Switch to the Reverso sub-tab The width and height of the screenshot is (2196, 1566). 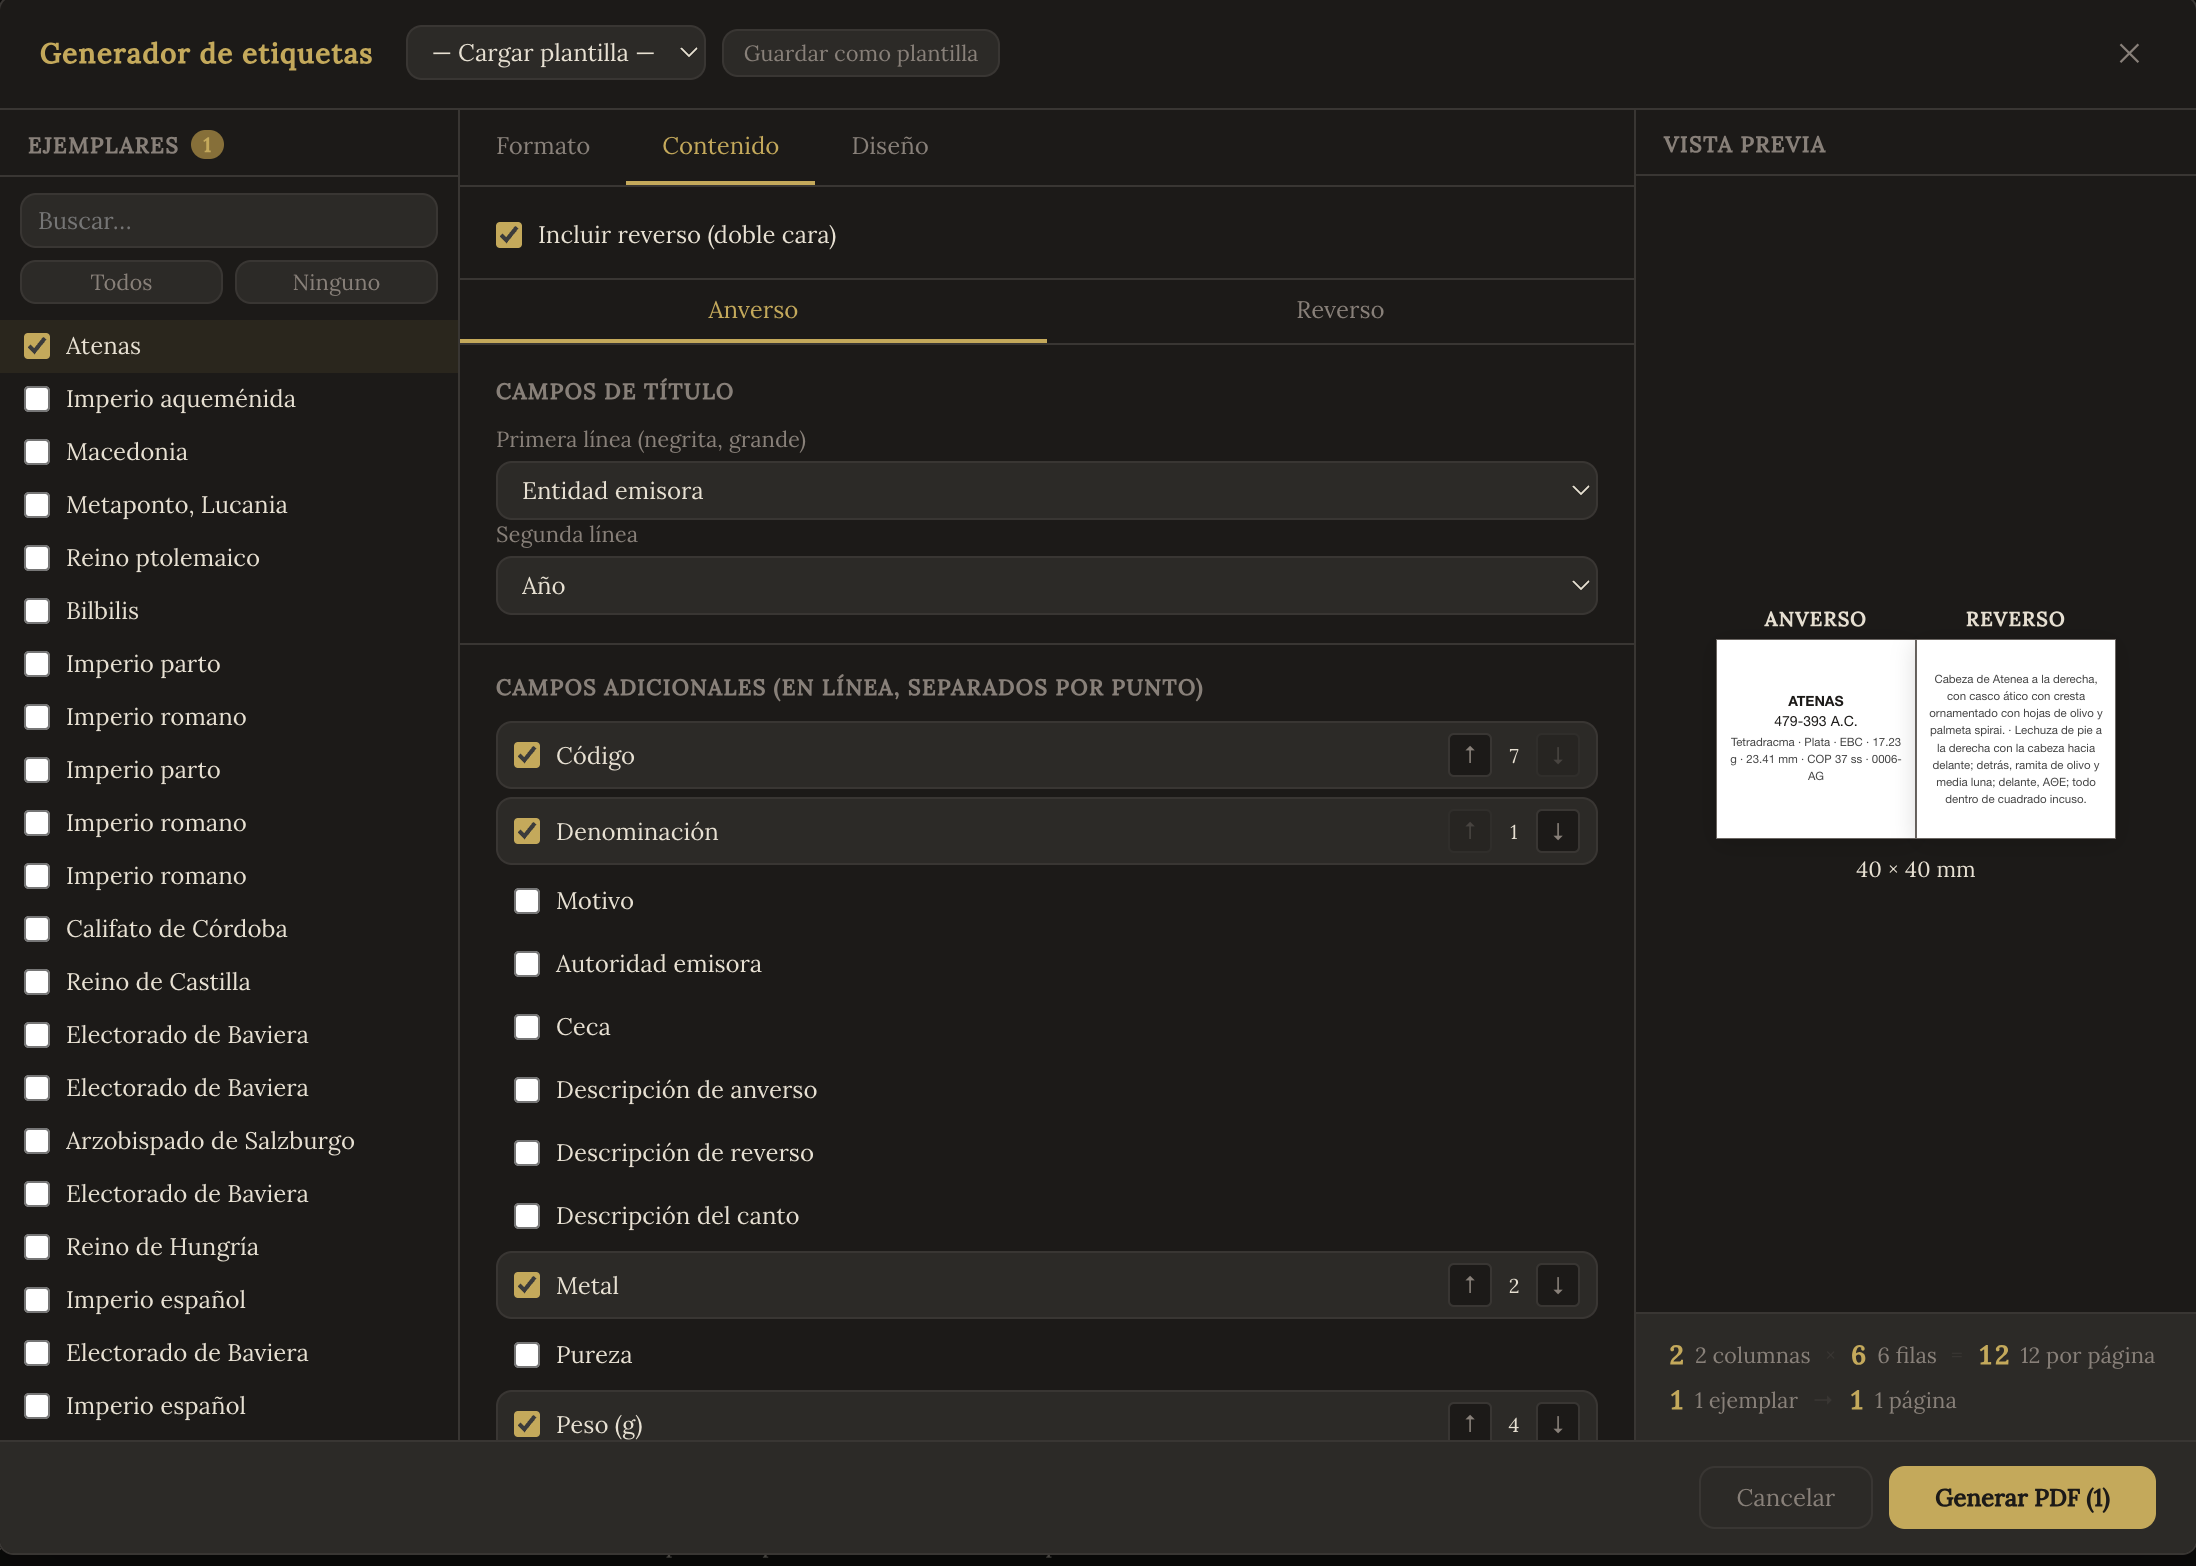click(1339, 310)
